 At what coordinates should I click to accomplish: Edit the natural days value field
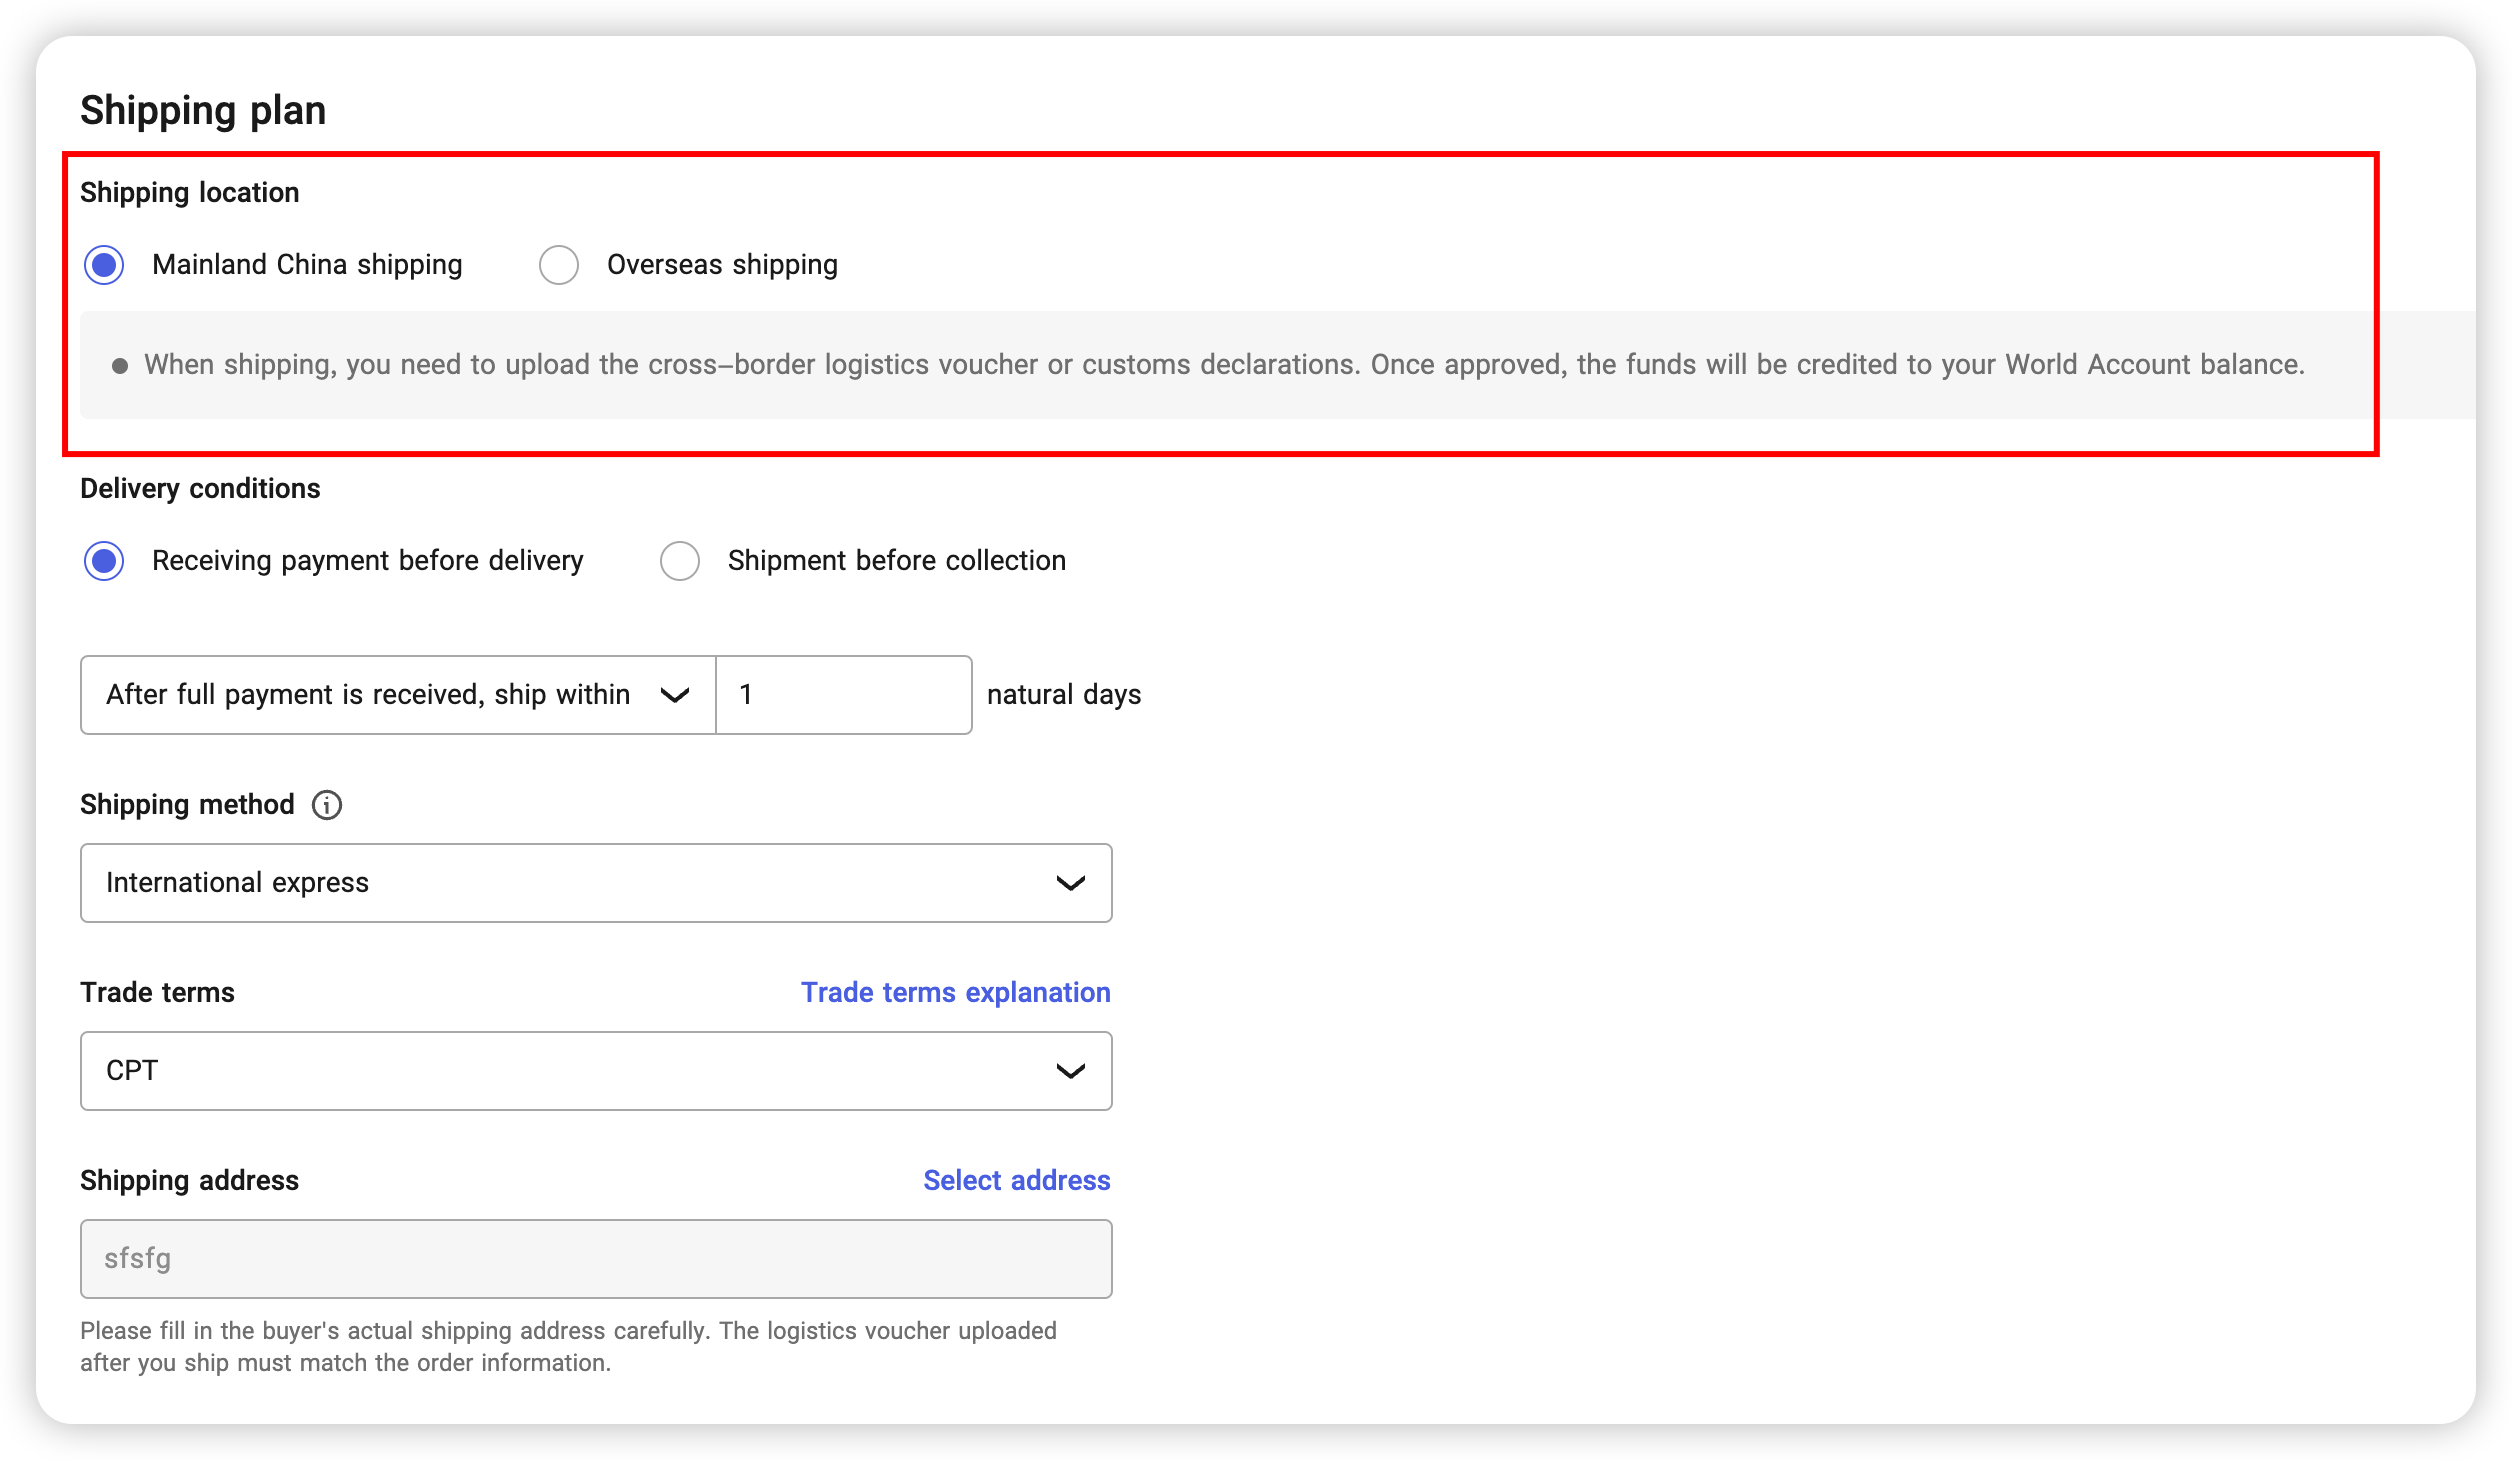point(843,694)
